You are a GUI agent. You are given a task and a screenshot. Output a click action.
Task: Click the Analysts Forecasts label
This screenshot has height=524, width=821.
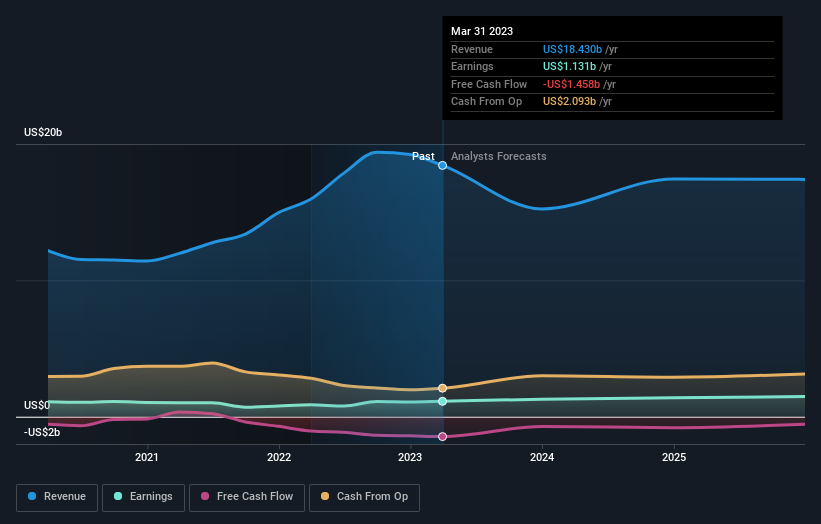click(498, 156)
